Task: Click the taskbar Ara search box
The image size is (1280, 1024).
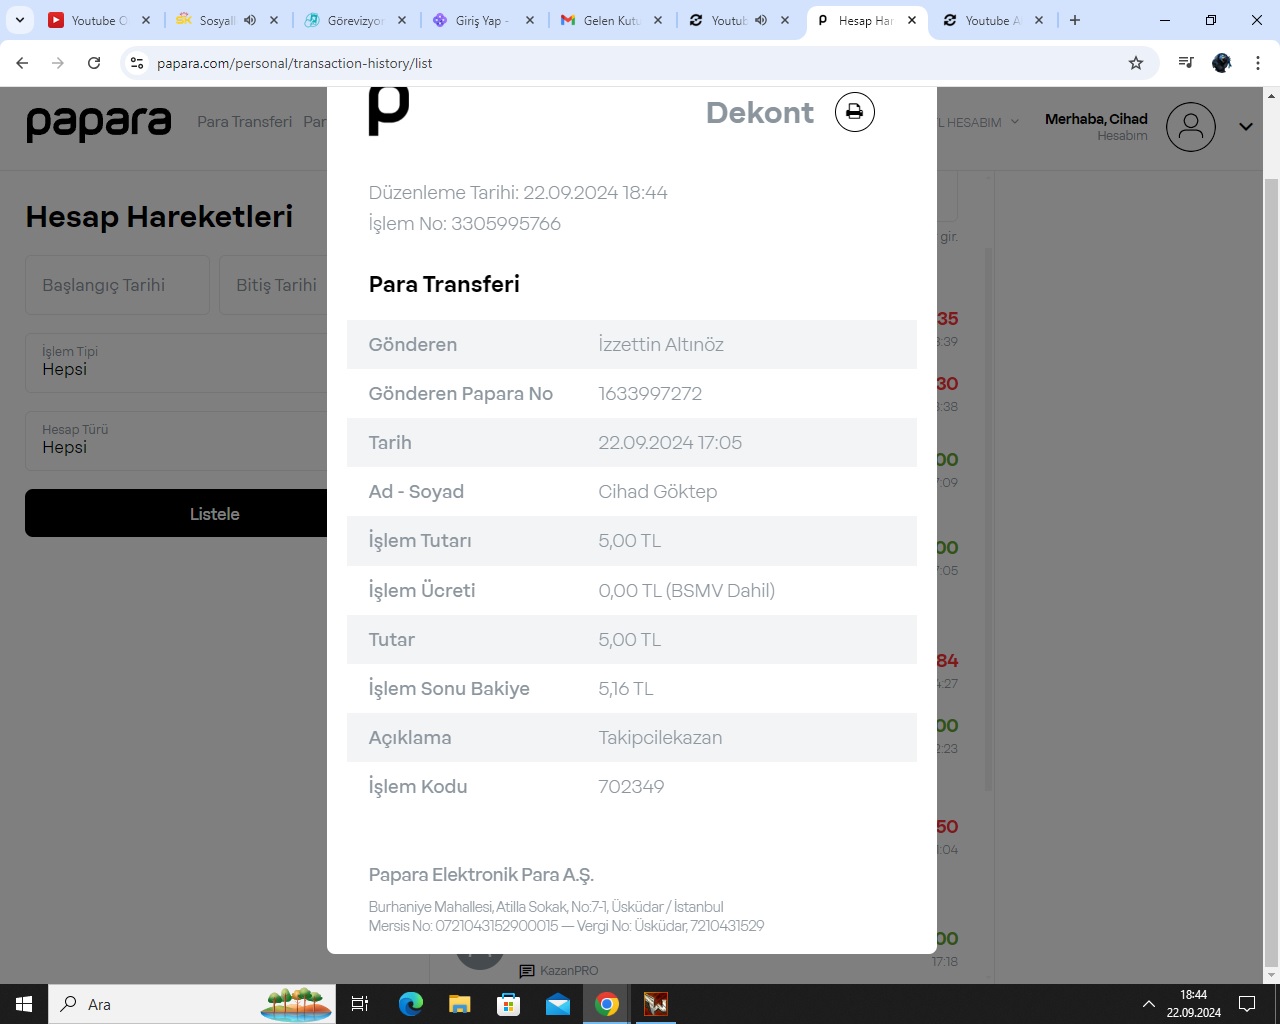Action: coord(192,1004)
